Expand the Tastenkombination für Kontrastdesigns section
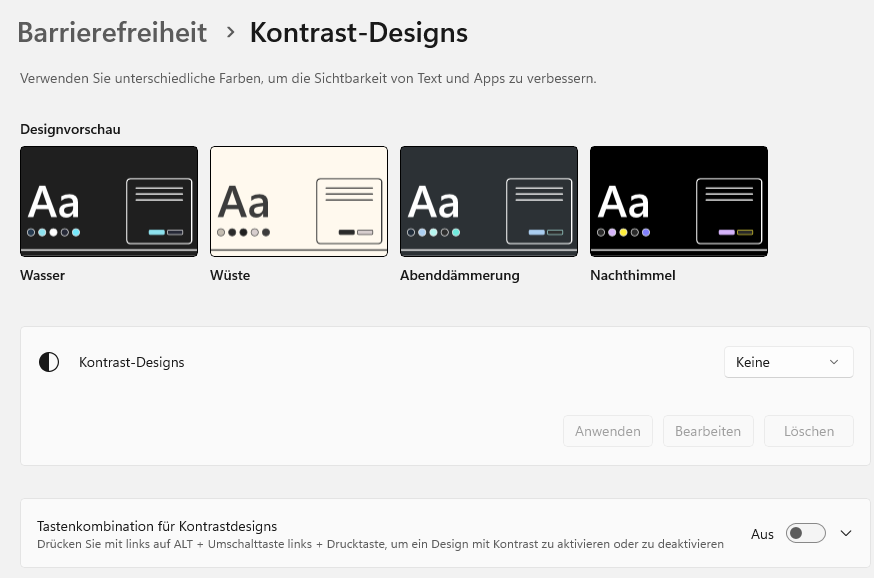 846,533
